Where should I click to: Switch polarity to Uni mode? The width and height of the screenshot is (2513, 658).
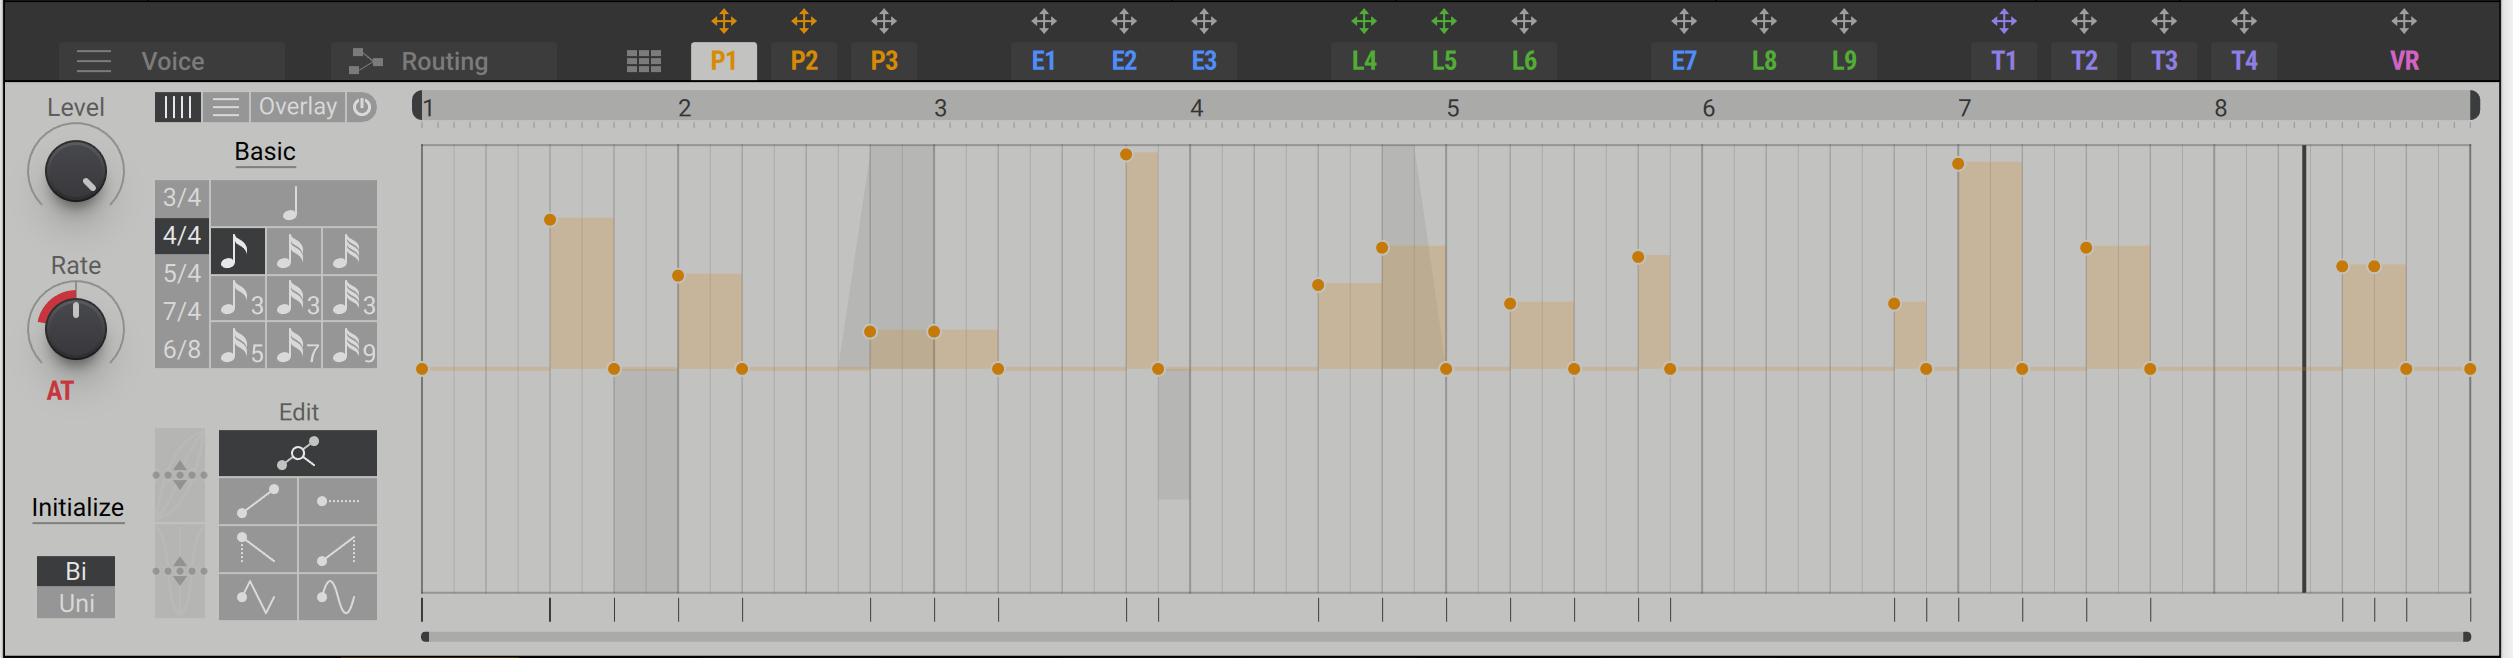(76, 603)
